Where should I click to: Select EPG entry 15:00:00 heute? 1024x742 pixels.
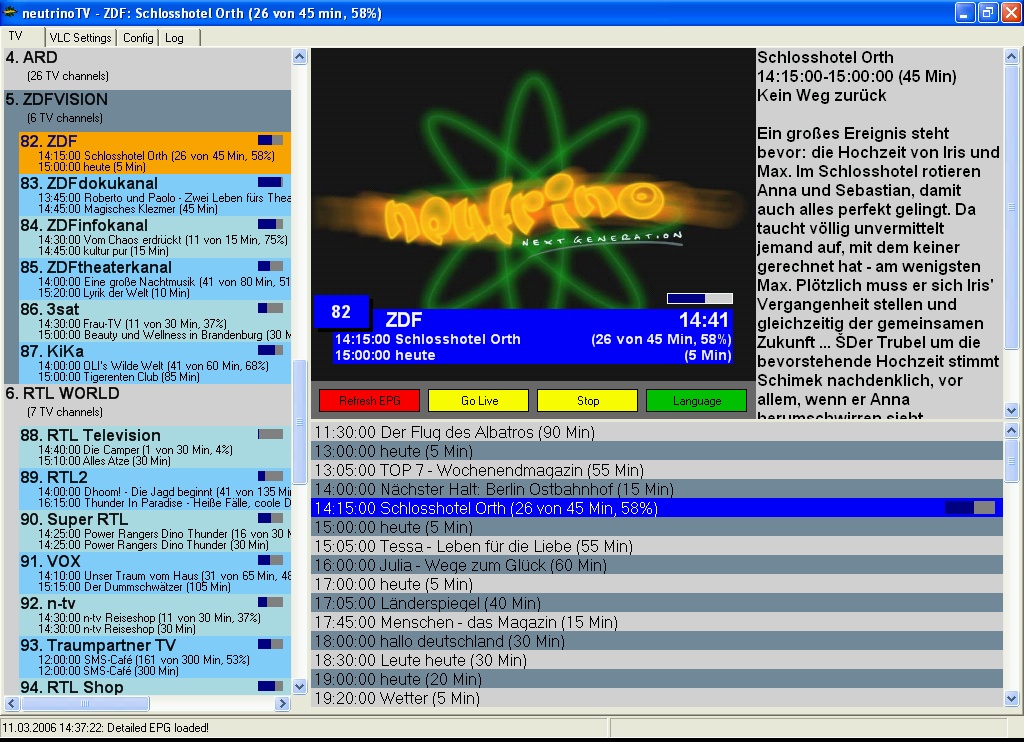click(x=656, y=526)
